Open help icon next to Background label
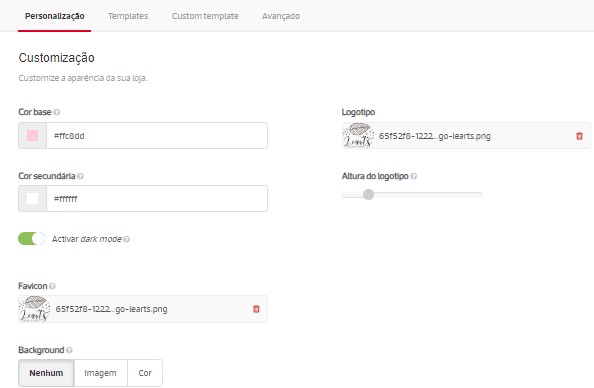Viewport: 594px width, 388px height. (69, 350)
